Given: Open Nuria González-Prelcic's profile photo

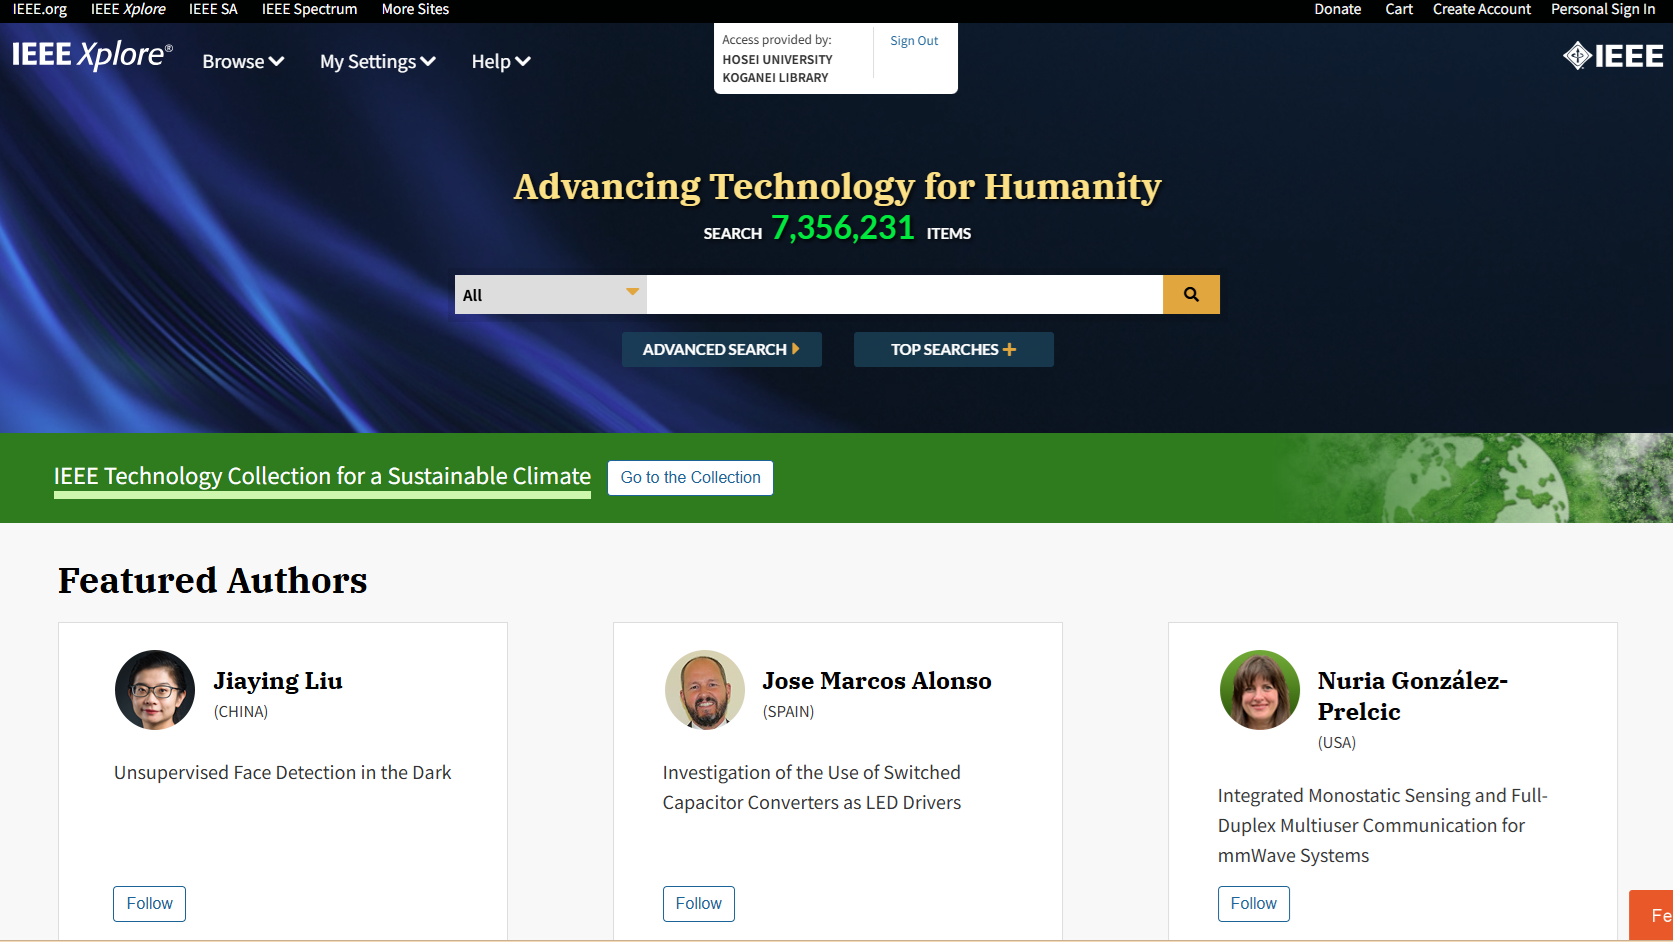Looking at the screenshot, I should pyautogui.click(x=1260, y=690).
